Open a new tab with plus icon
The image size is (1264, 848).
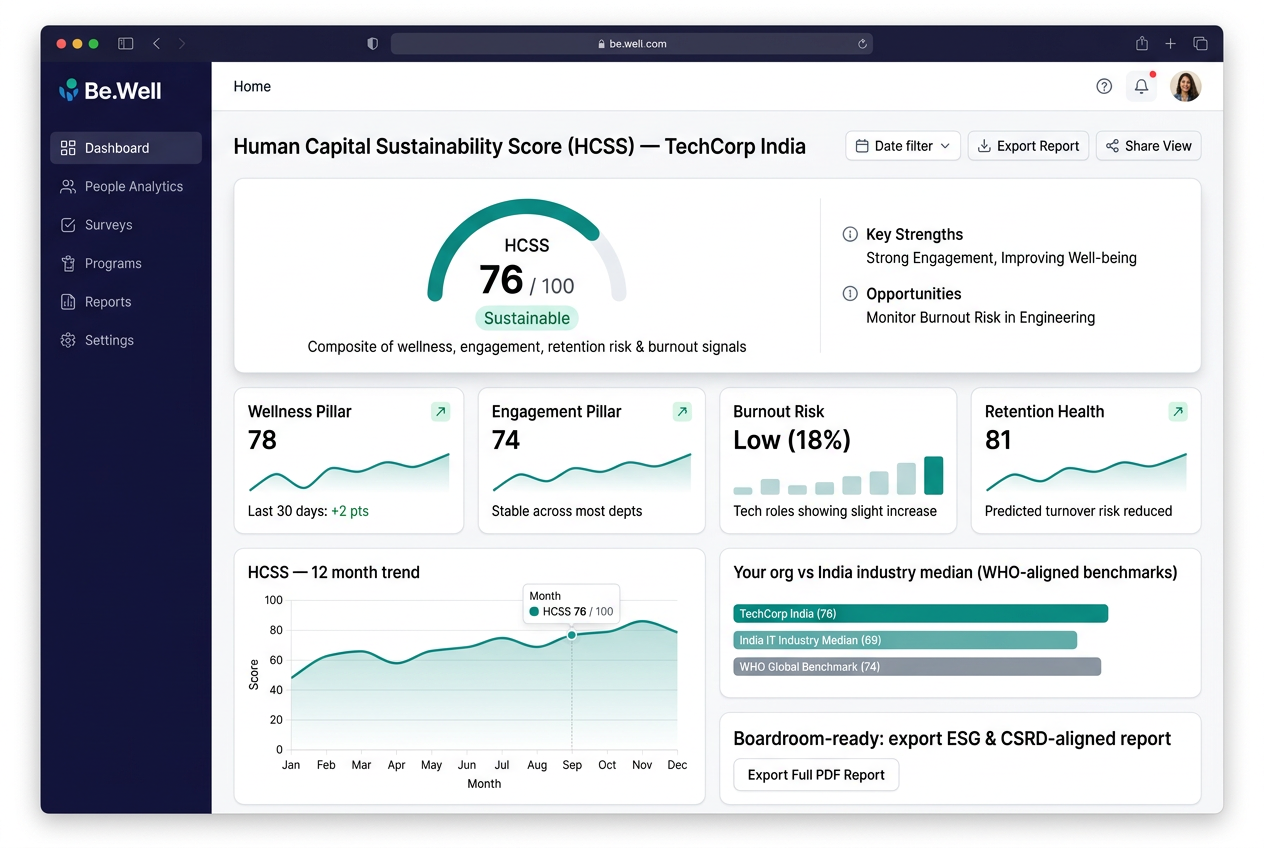coord(1170,44)
